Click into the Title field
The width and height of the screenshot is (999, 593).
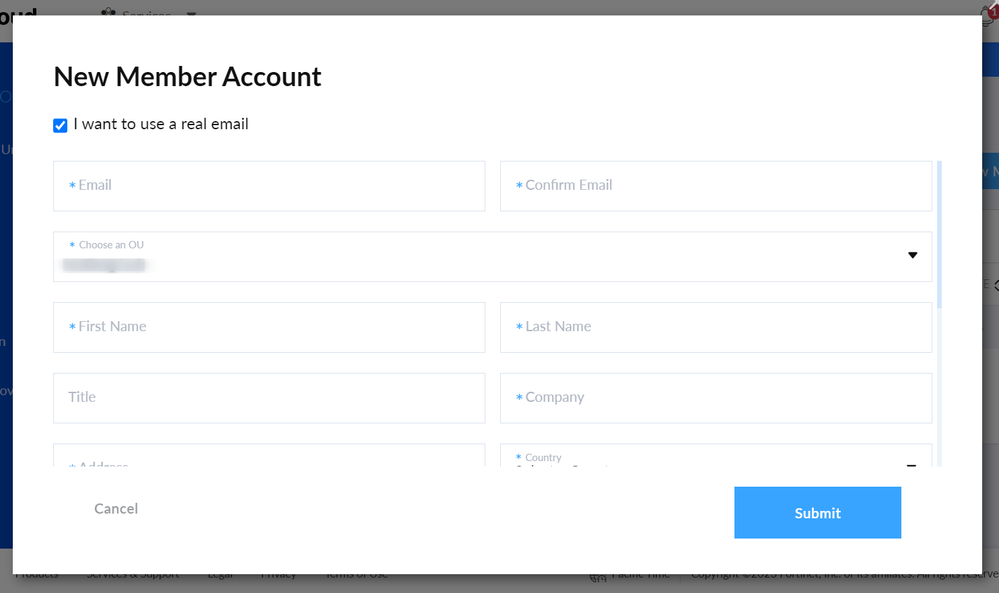click(x=269, y=398)
